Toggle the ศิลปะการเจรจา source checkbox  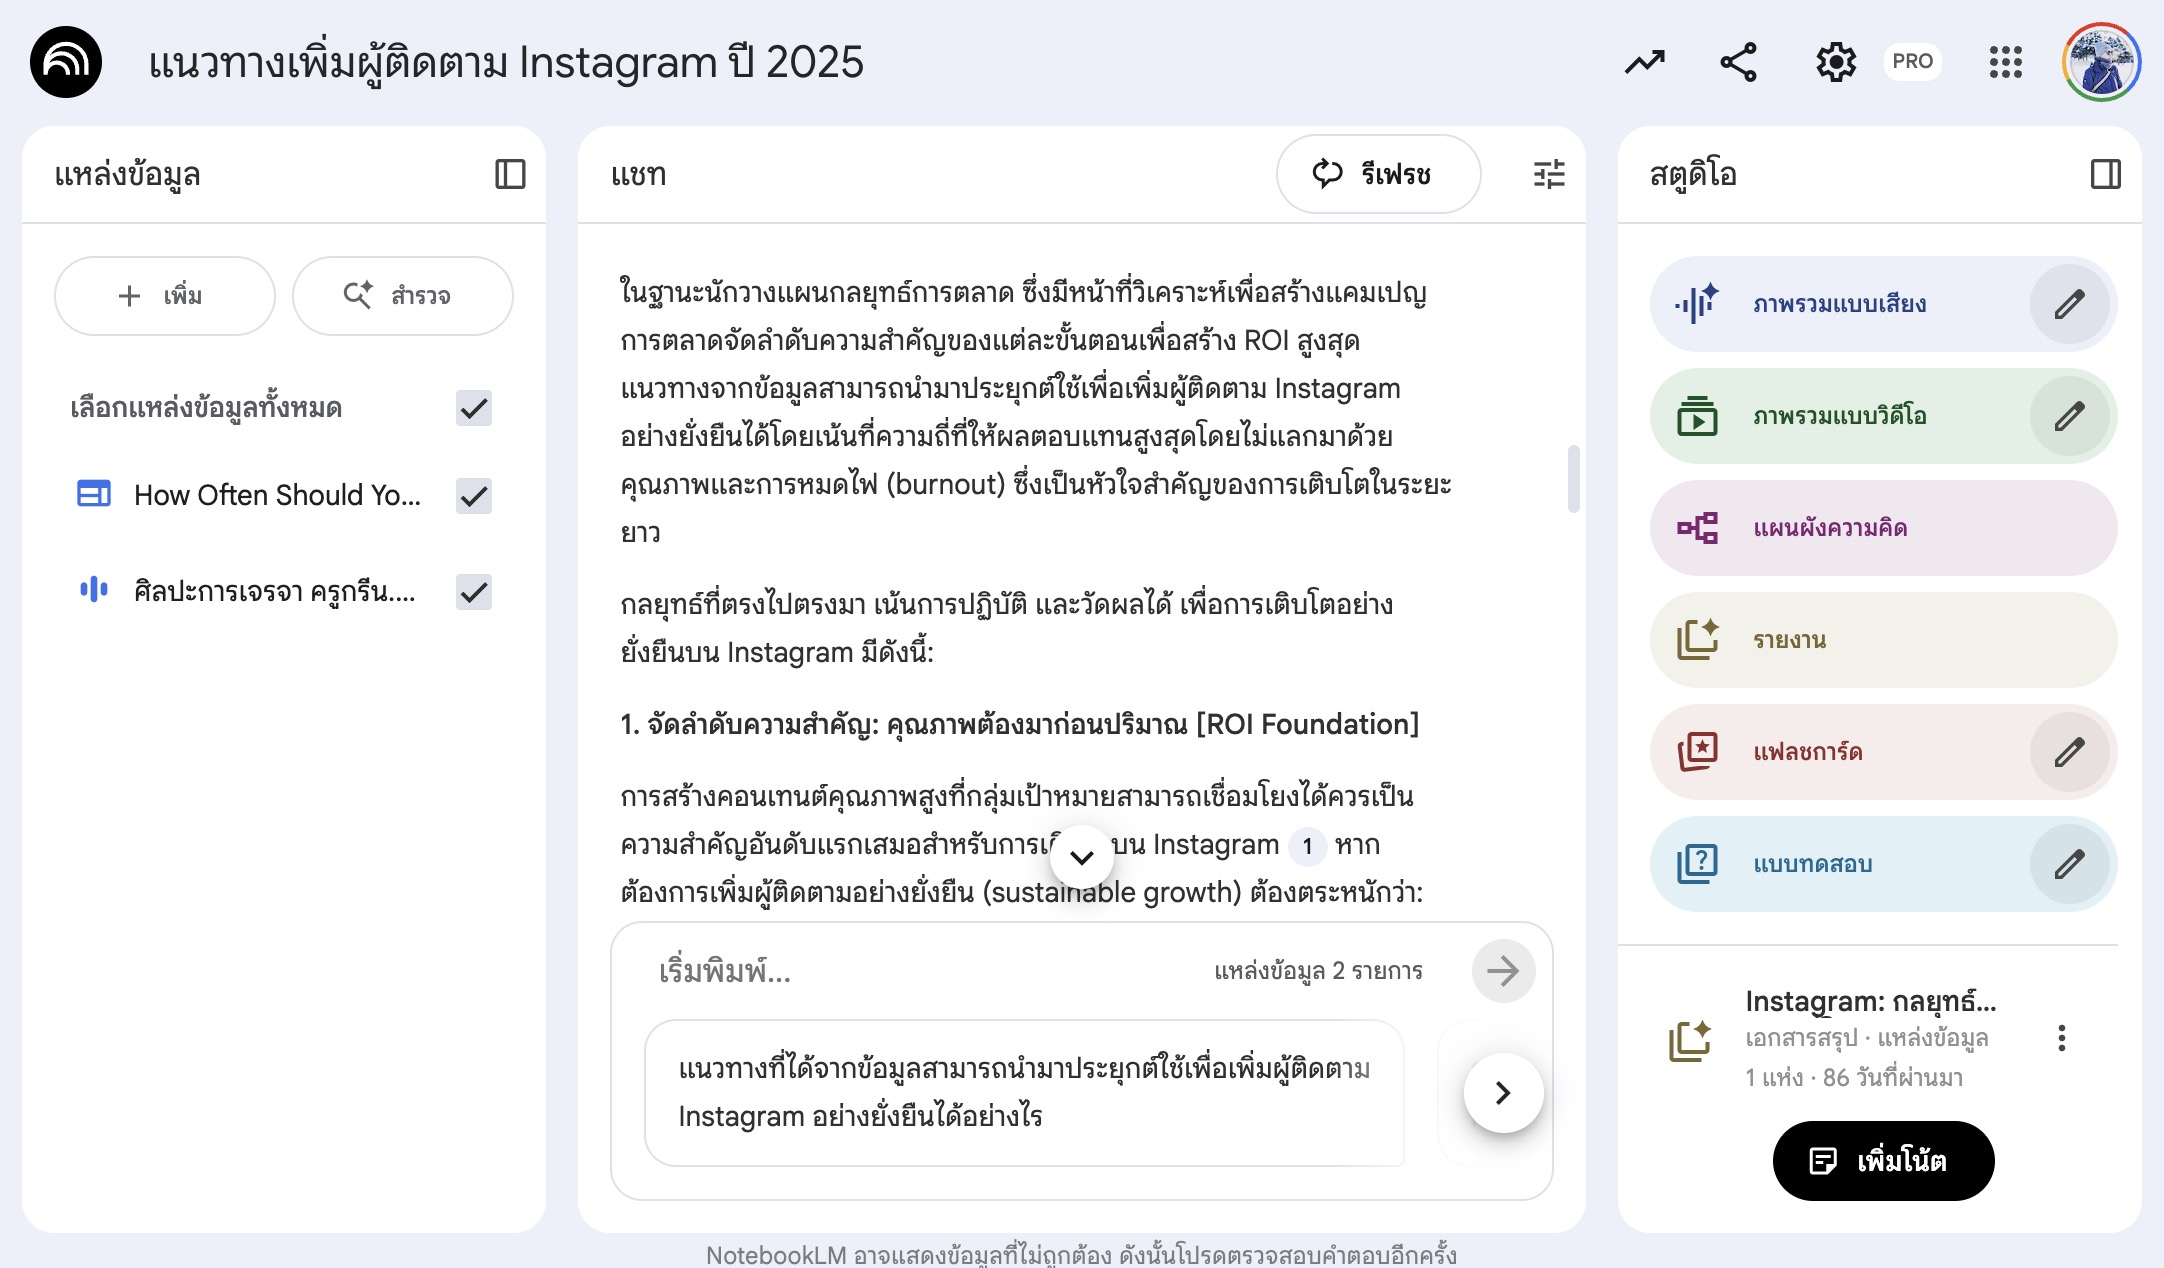474,592
